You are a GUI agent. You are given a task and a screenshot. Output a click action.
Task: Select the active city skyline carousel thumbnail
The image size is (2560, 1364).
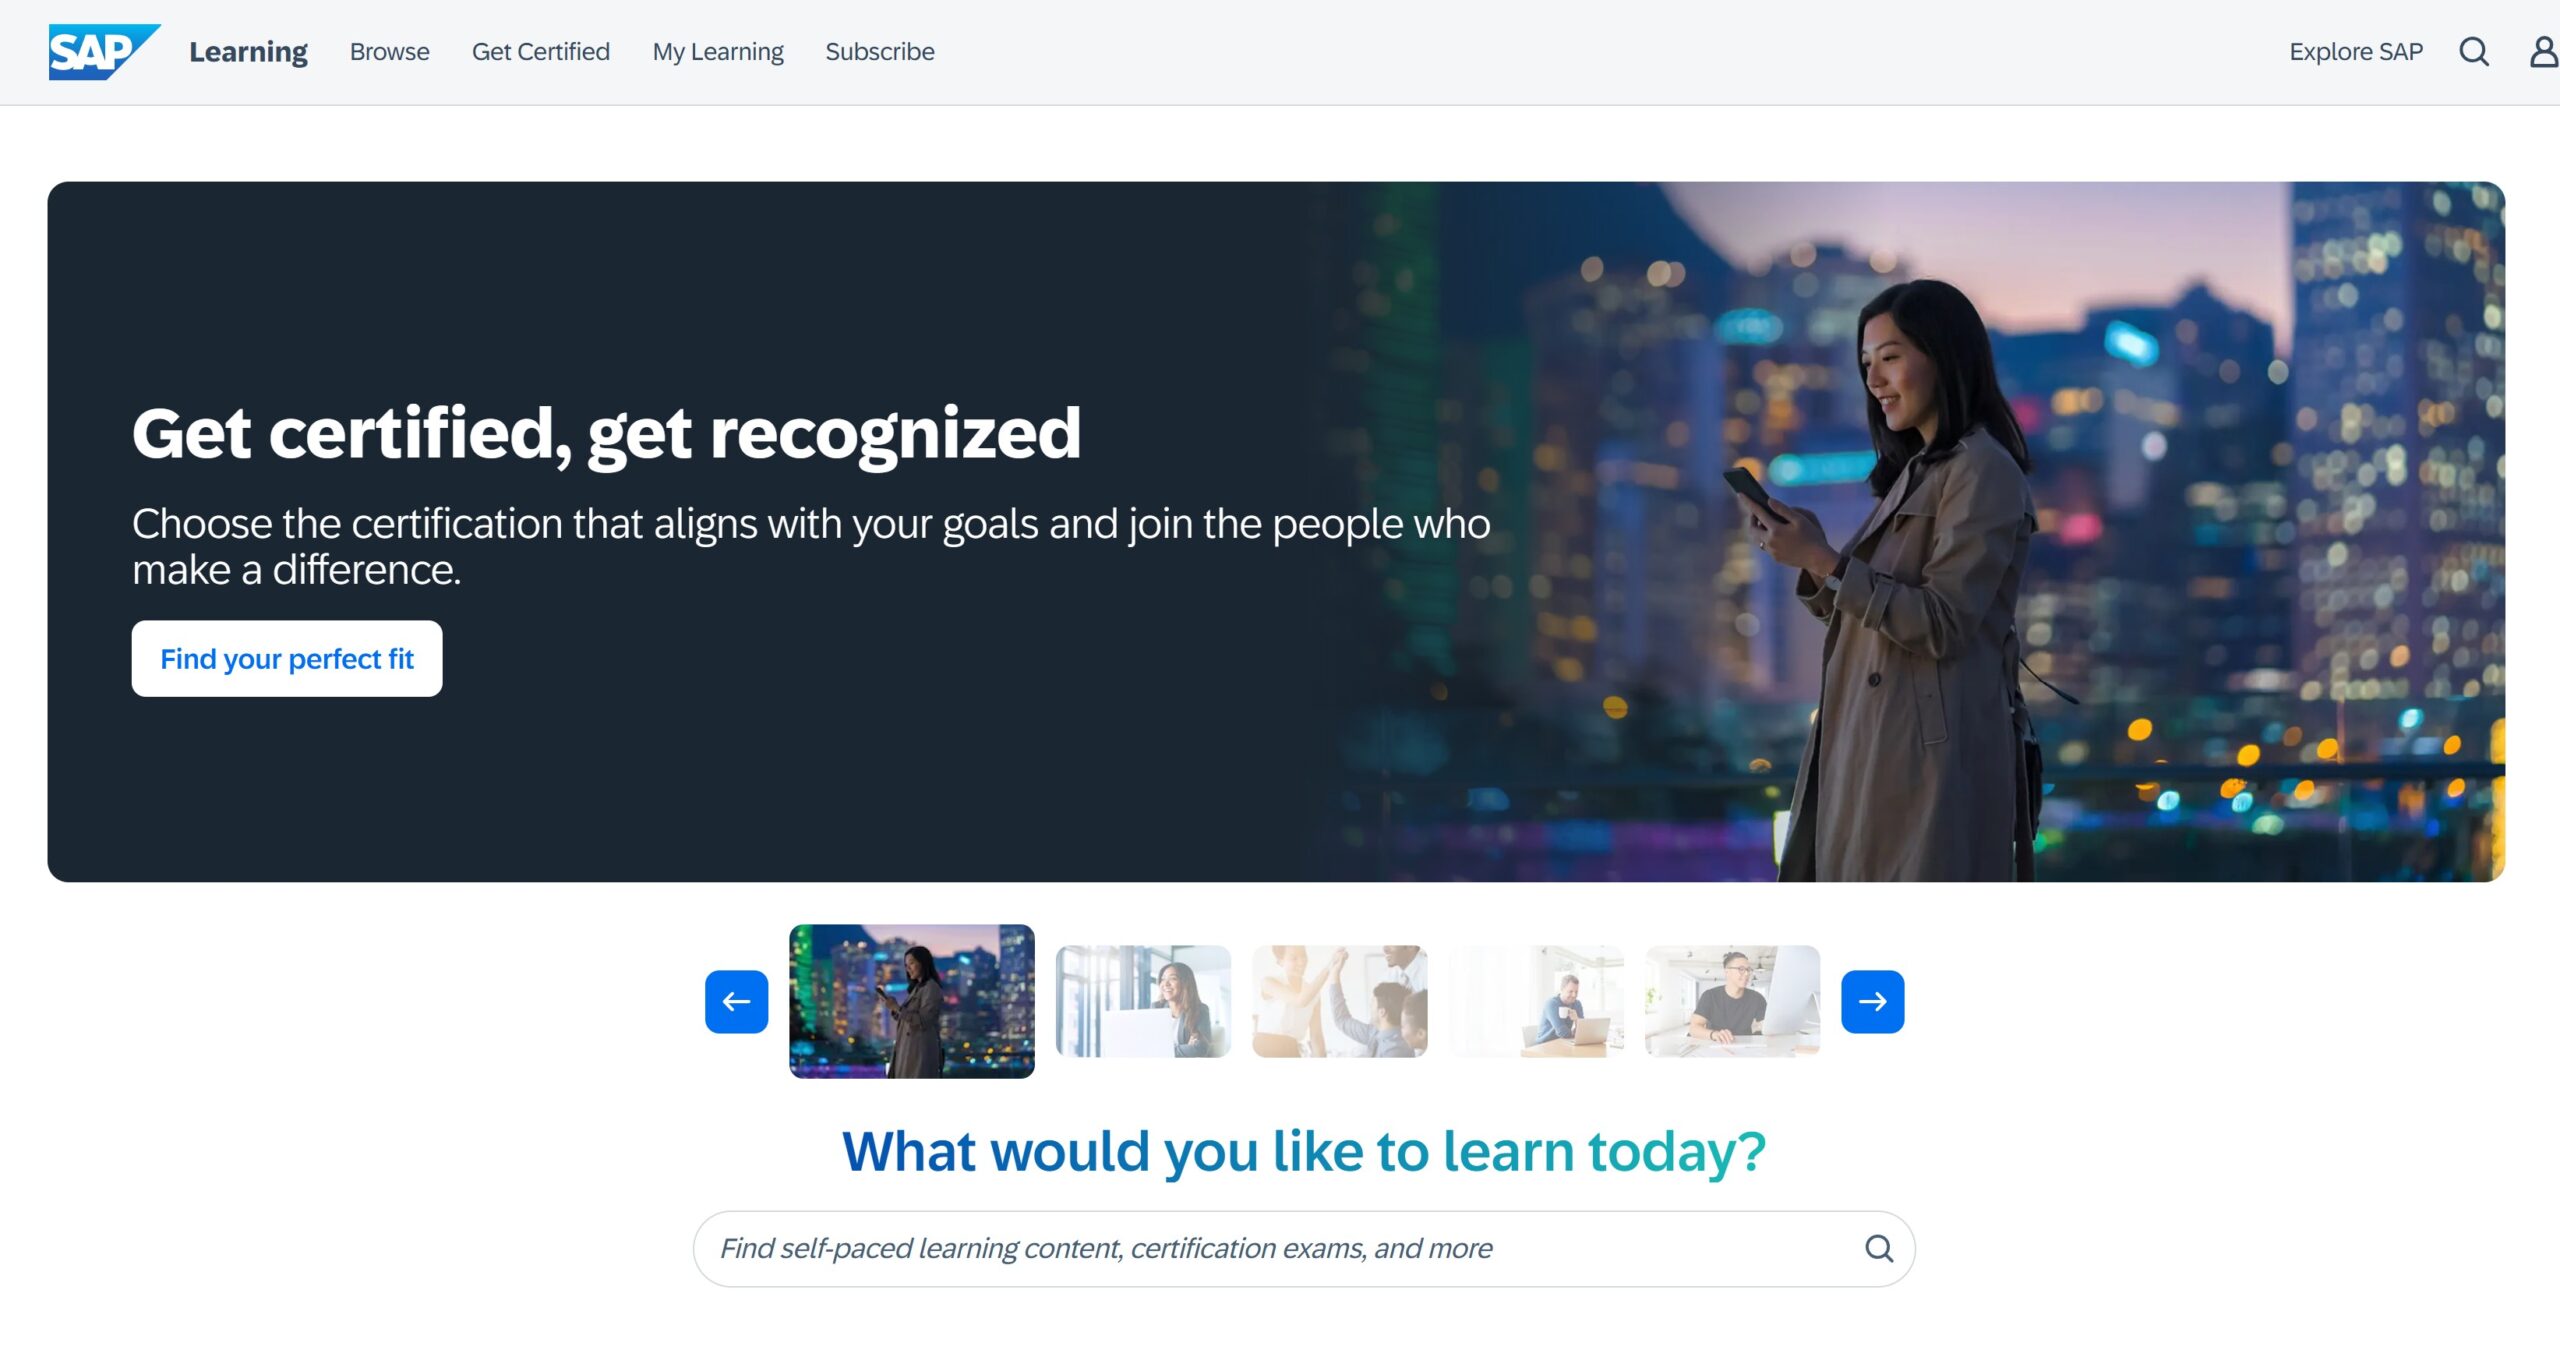[x=911, y=1001]
